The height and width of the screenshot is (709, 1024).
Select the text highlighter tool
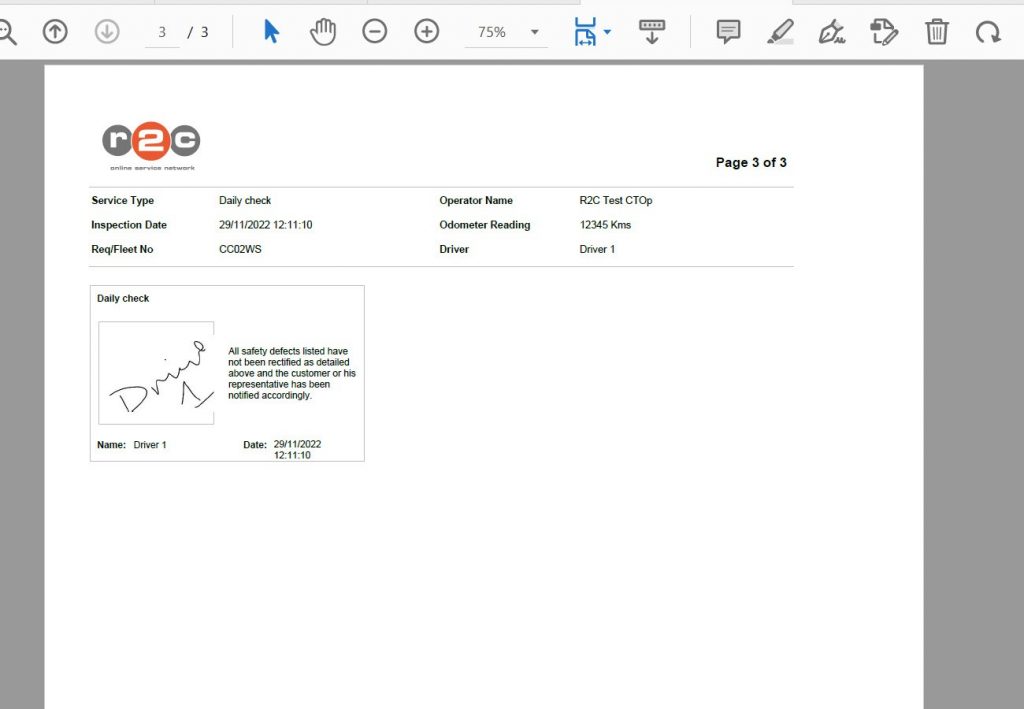point(780,31)
